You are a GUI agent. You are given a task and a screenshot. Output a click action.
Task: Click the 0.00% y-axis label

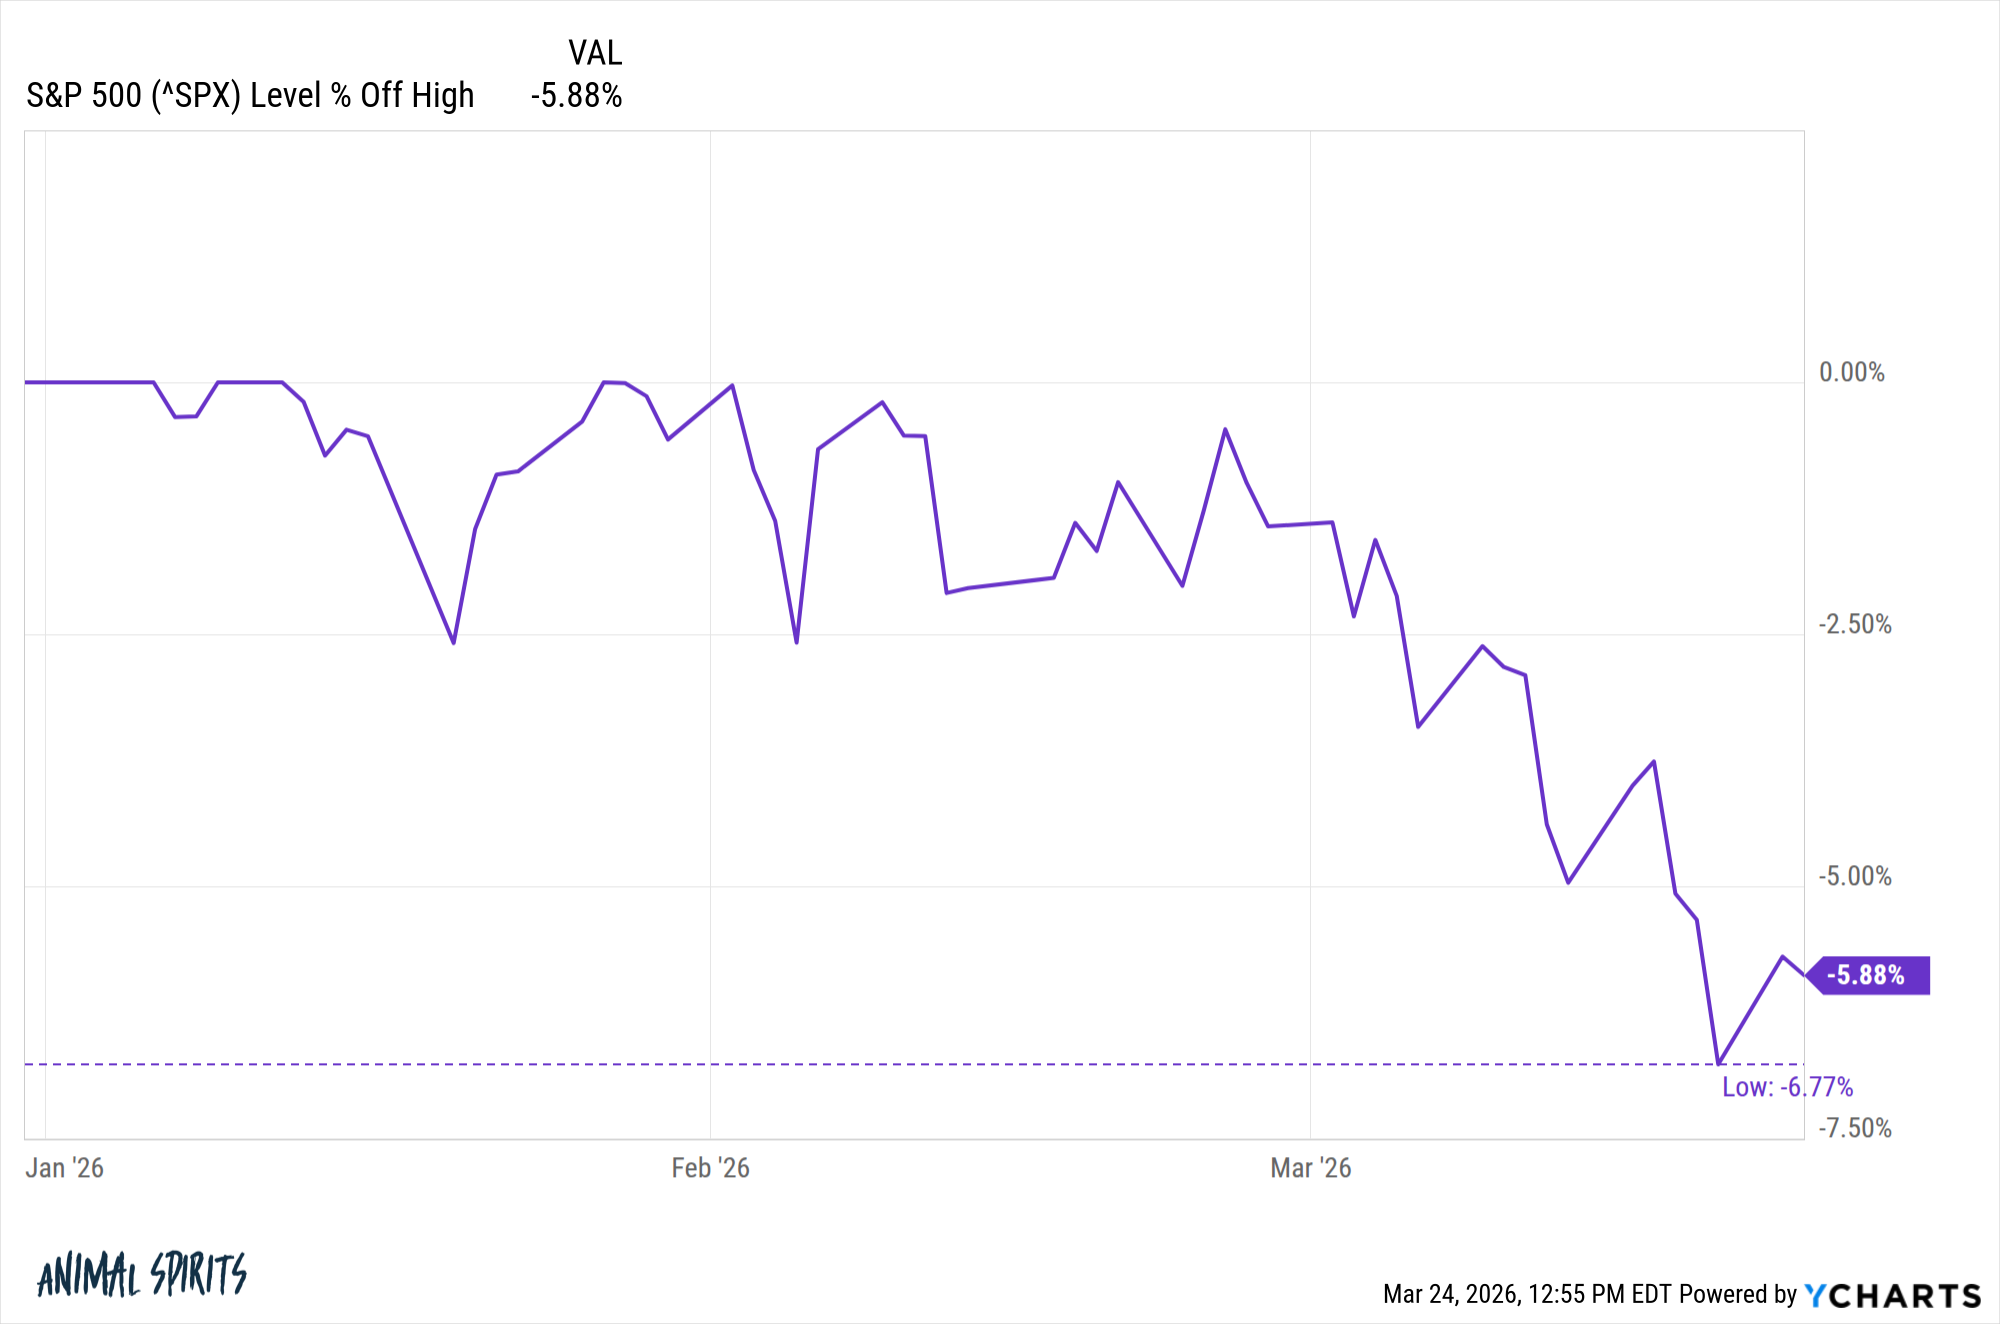point(1852,373)
